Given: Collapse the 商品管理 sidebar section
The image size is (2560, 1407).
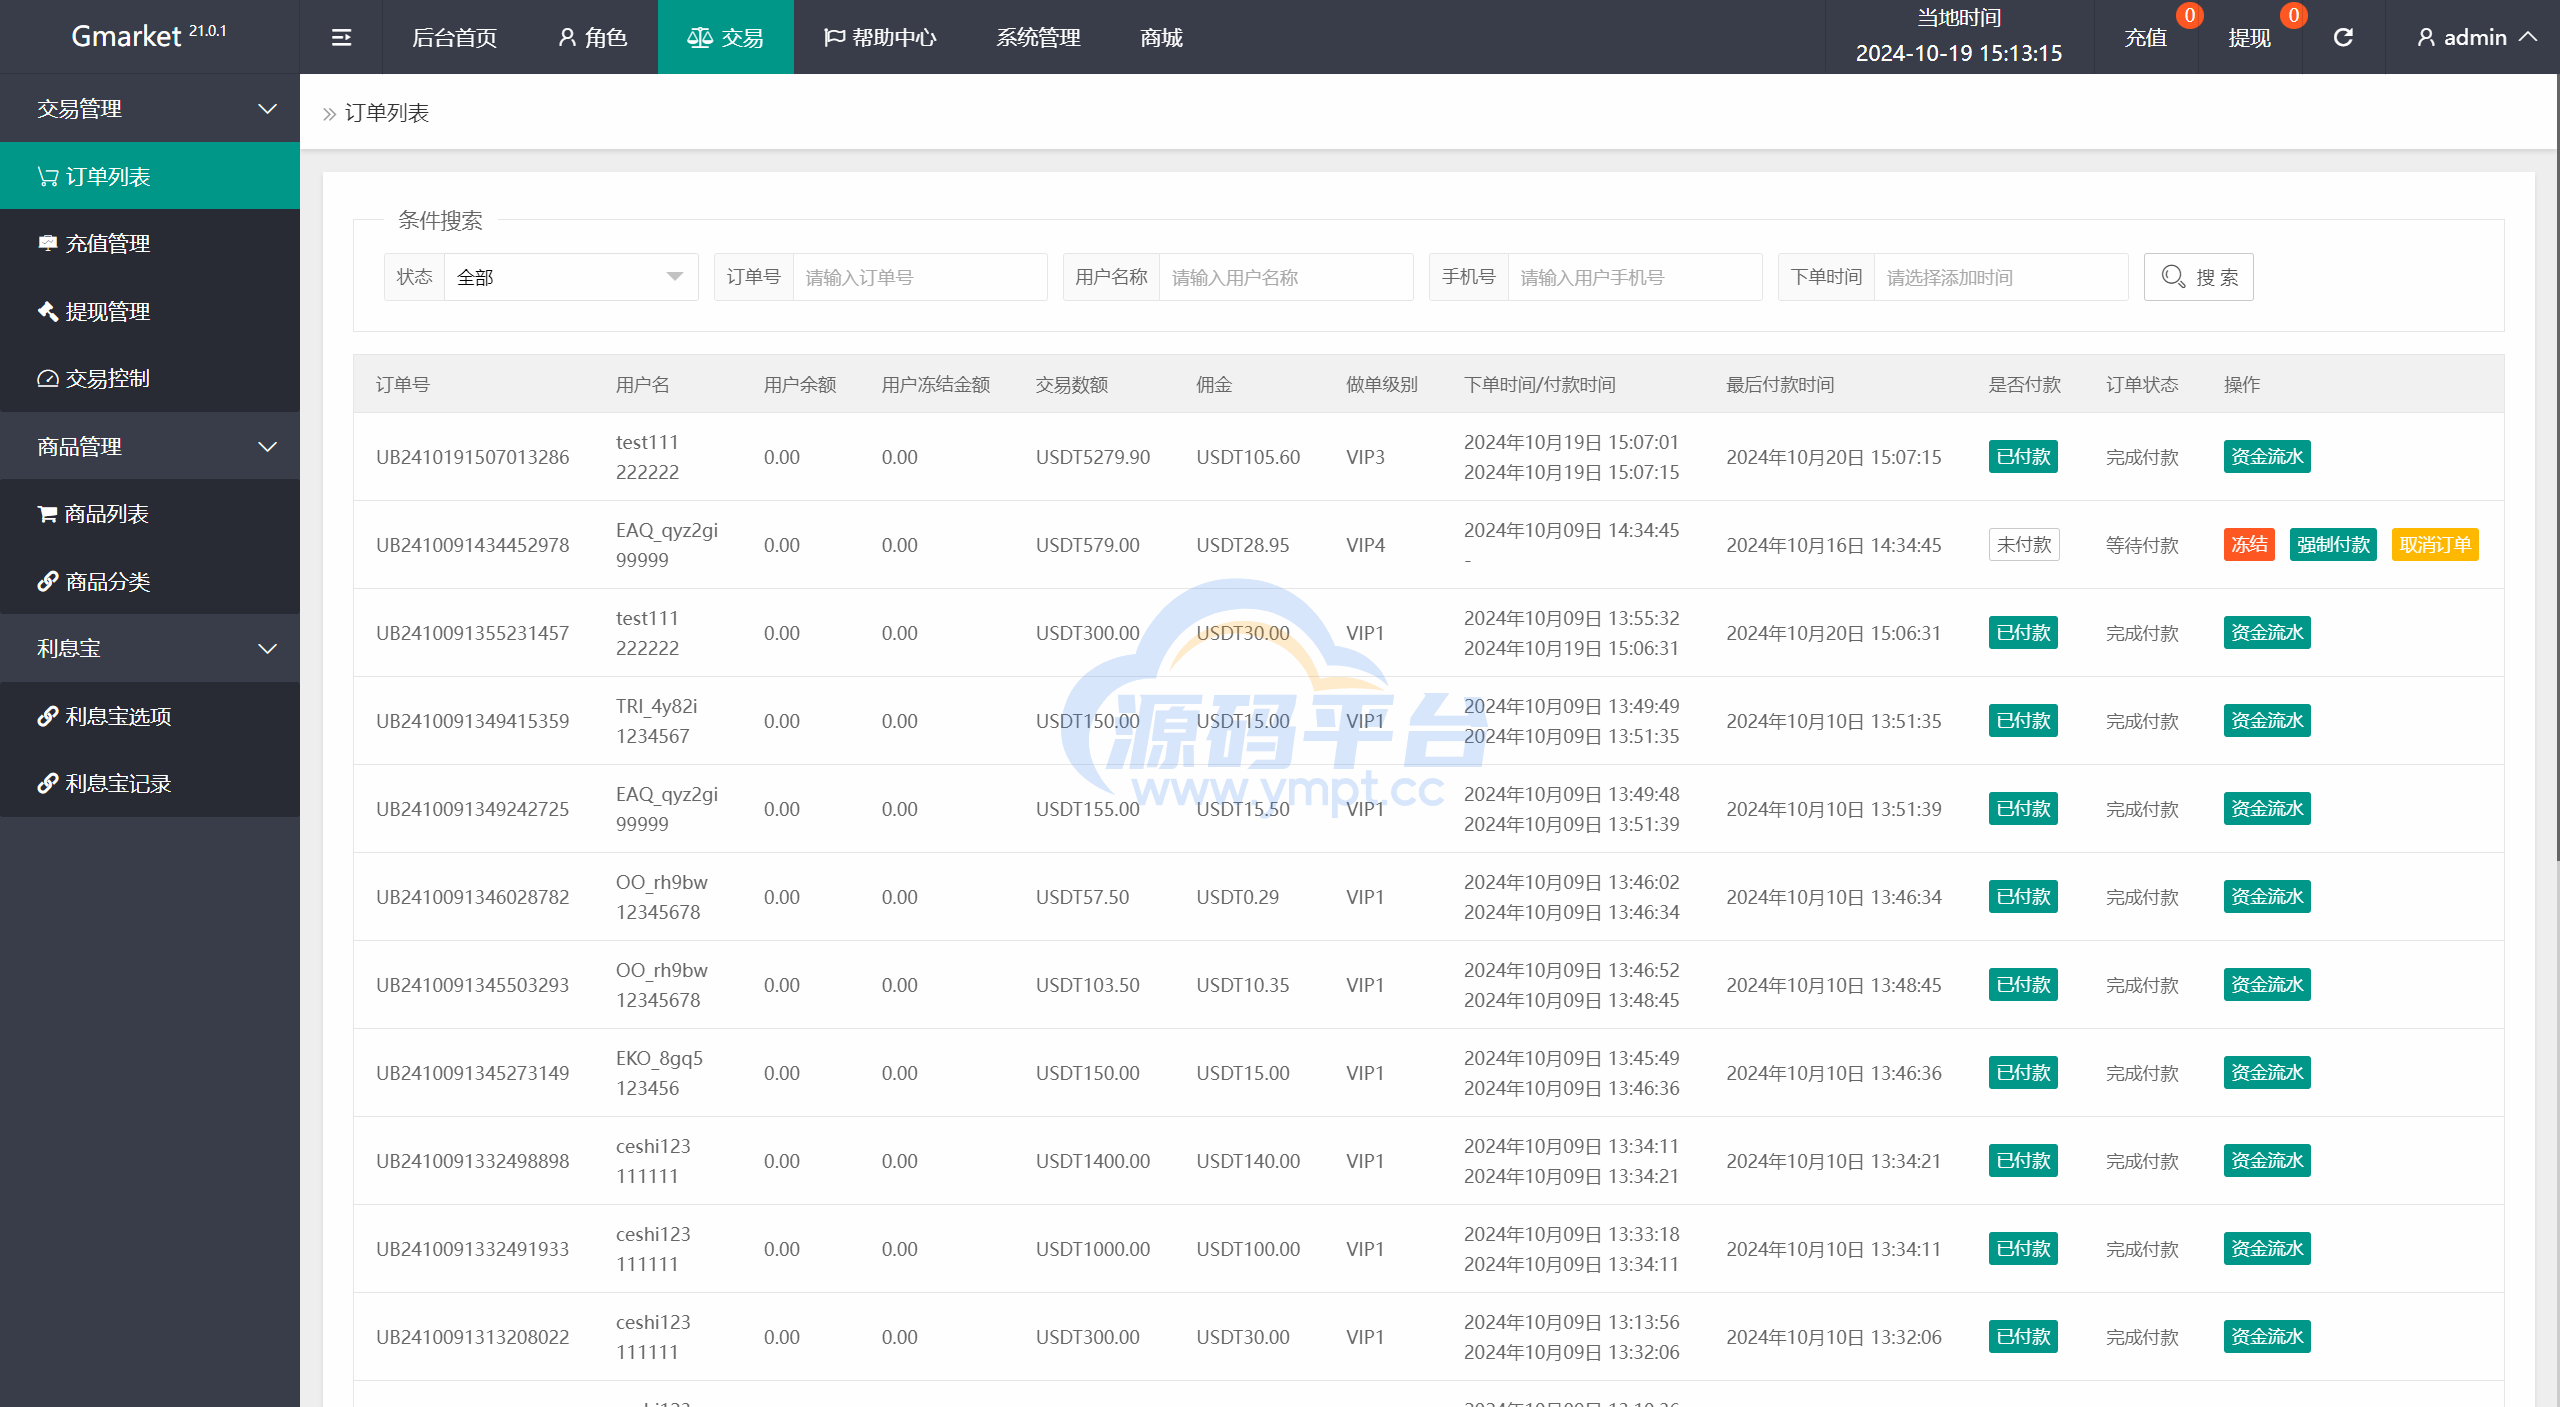Looking at the screenshot, I should tap(267, 446).
